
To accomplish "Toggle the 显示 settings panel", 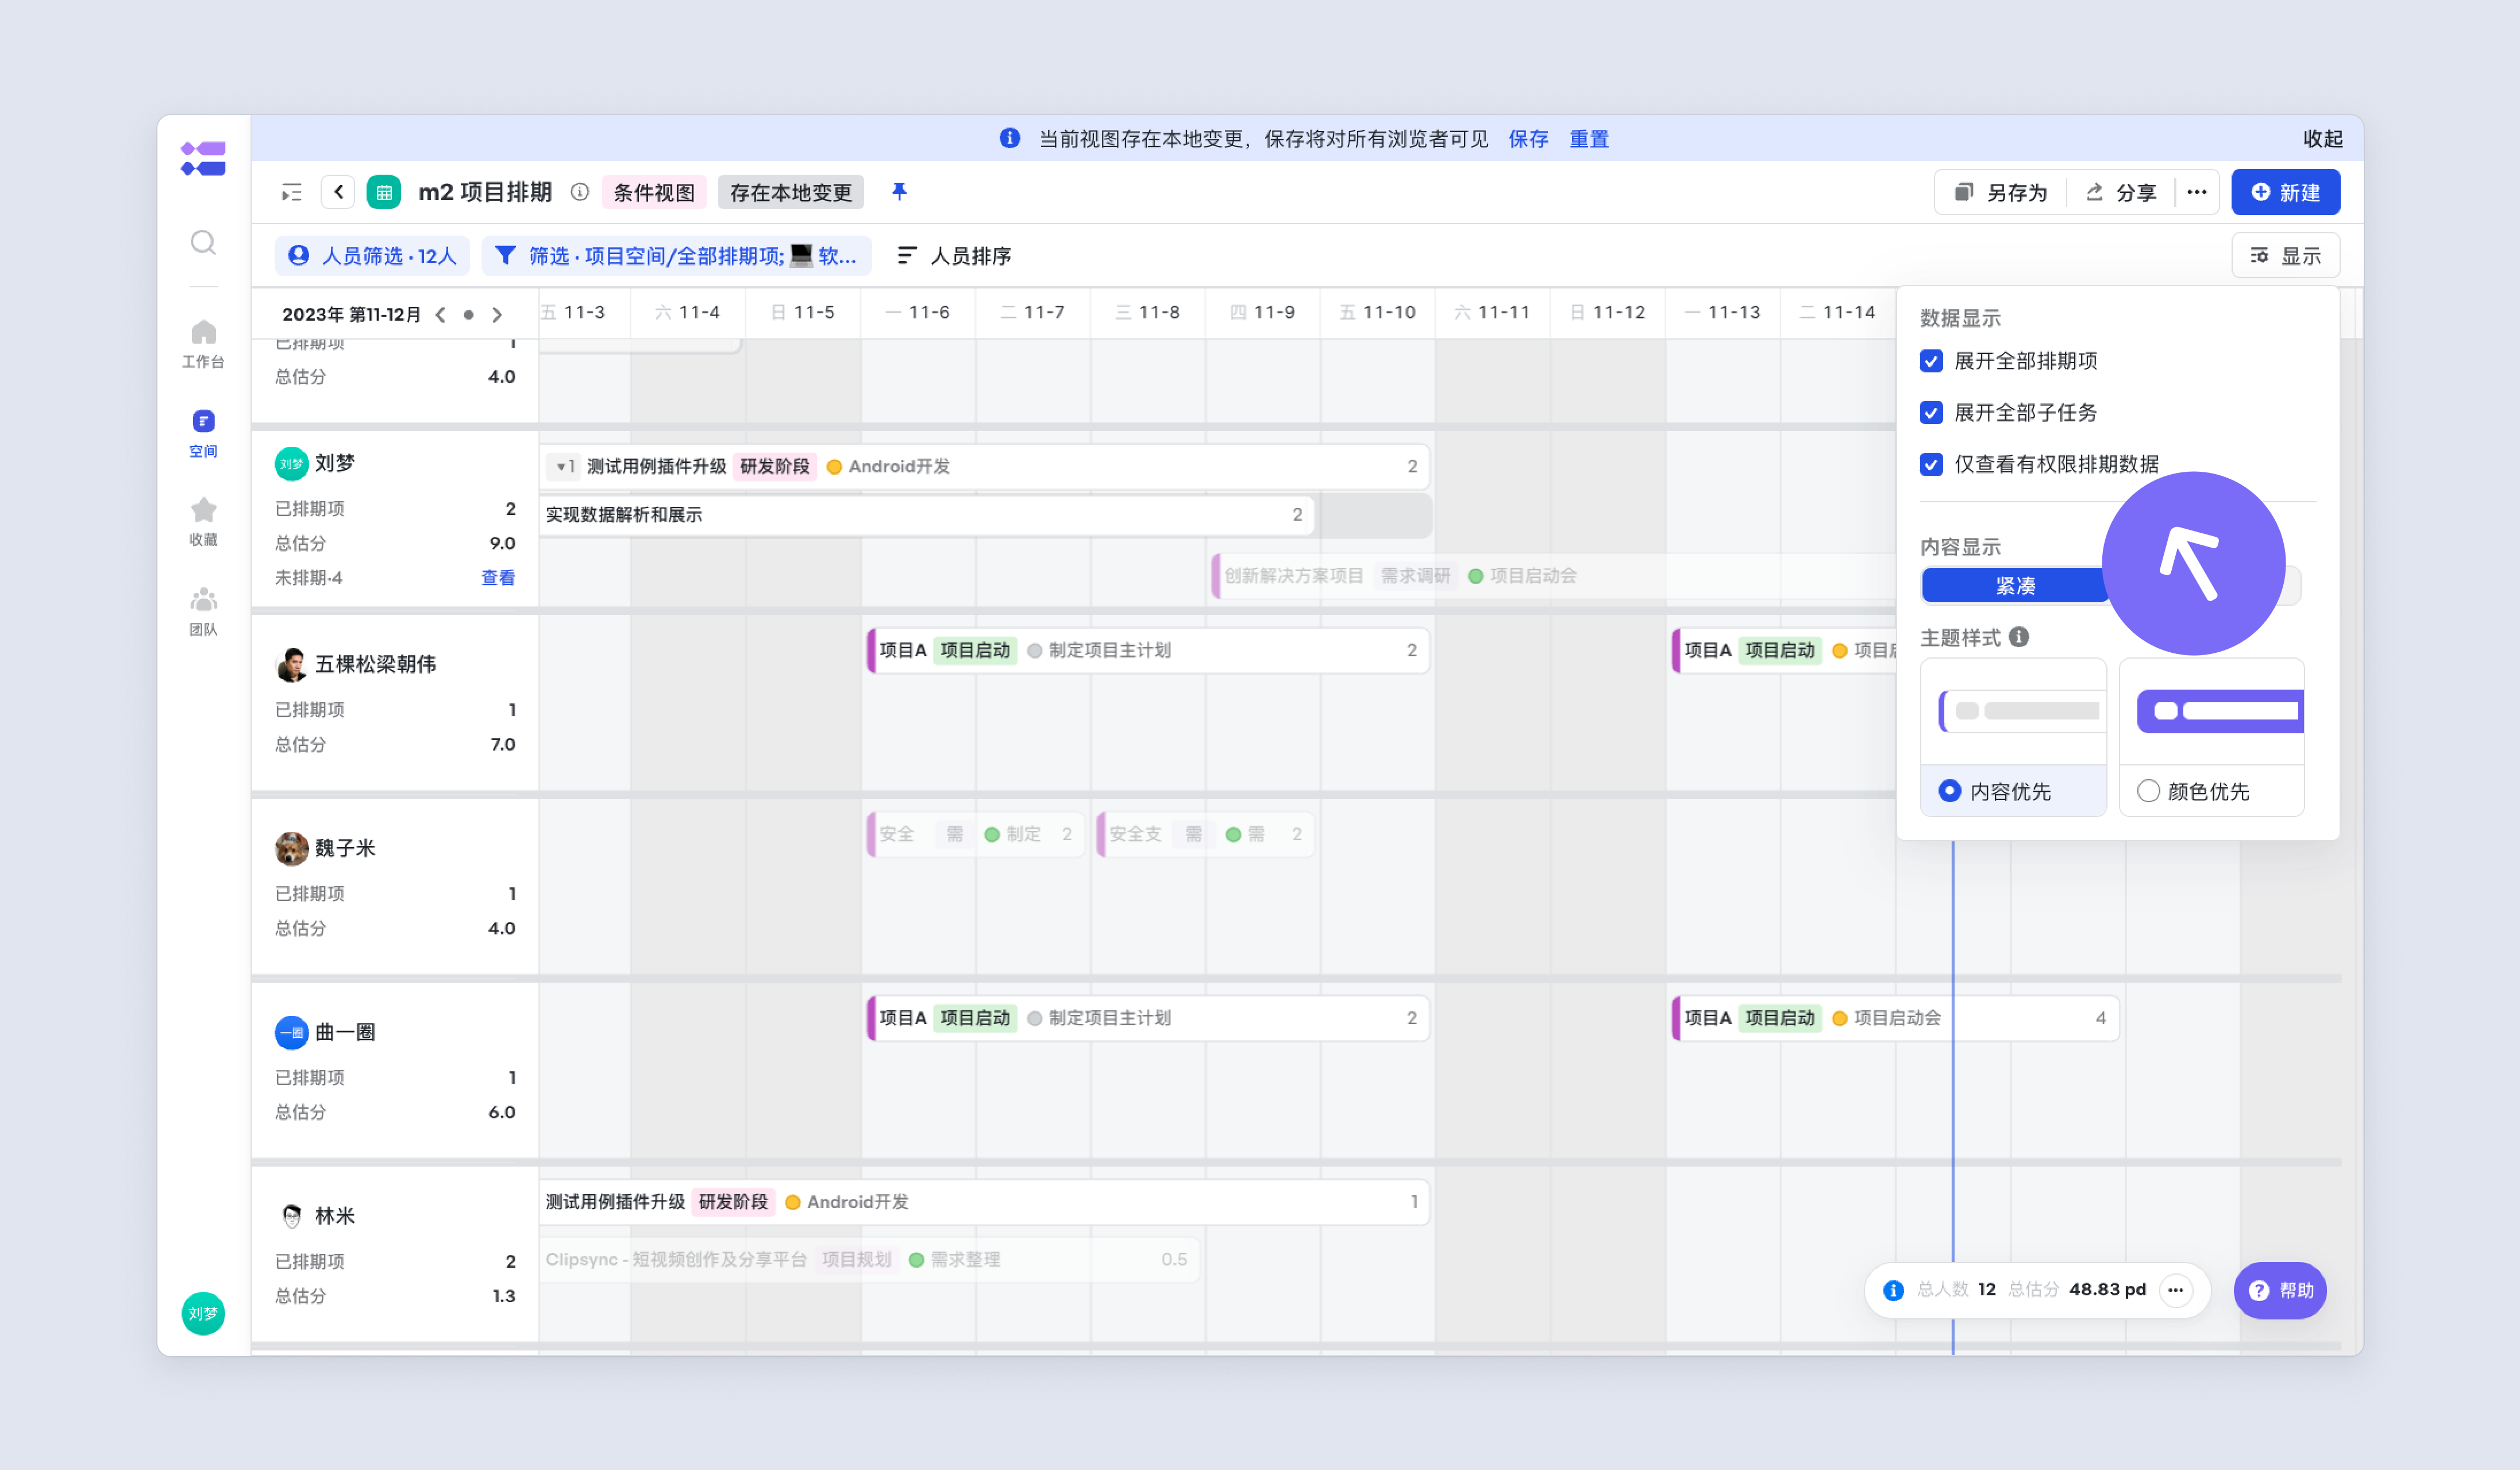I will click(2285, 256).
